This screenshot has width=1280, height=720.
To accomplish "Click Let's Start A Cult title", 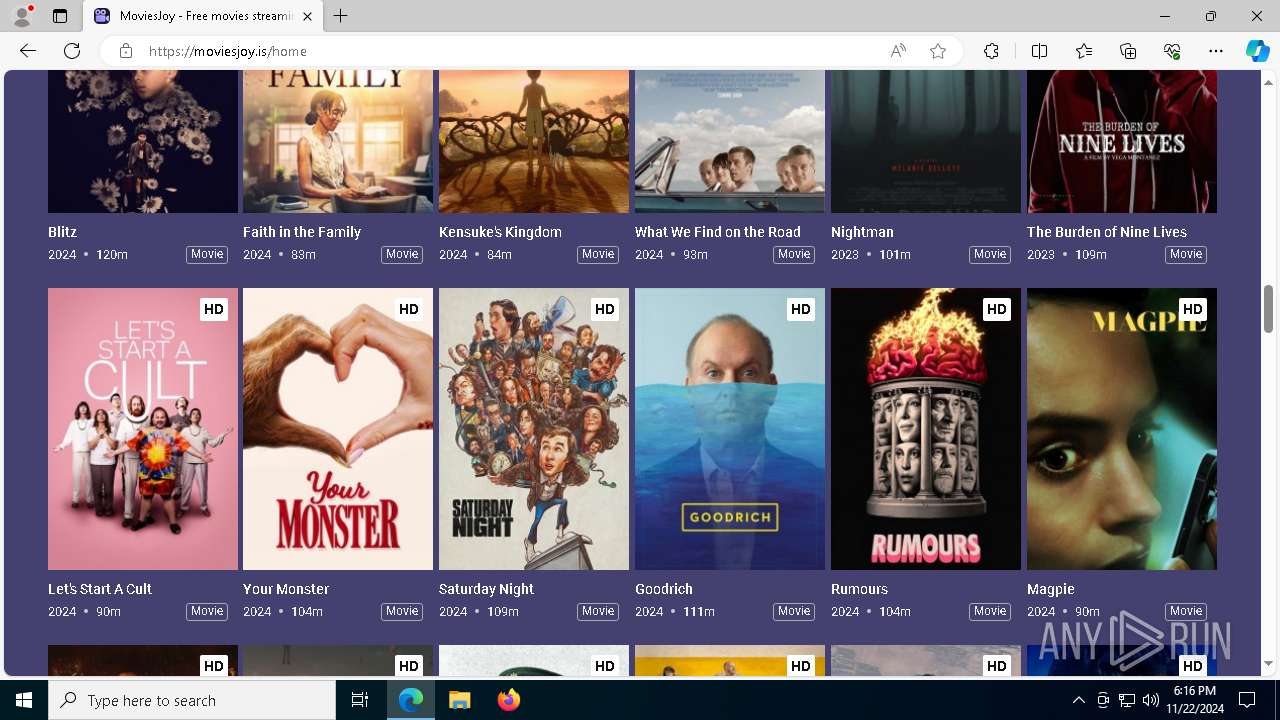I will tap(100, 589).
